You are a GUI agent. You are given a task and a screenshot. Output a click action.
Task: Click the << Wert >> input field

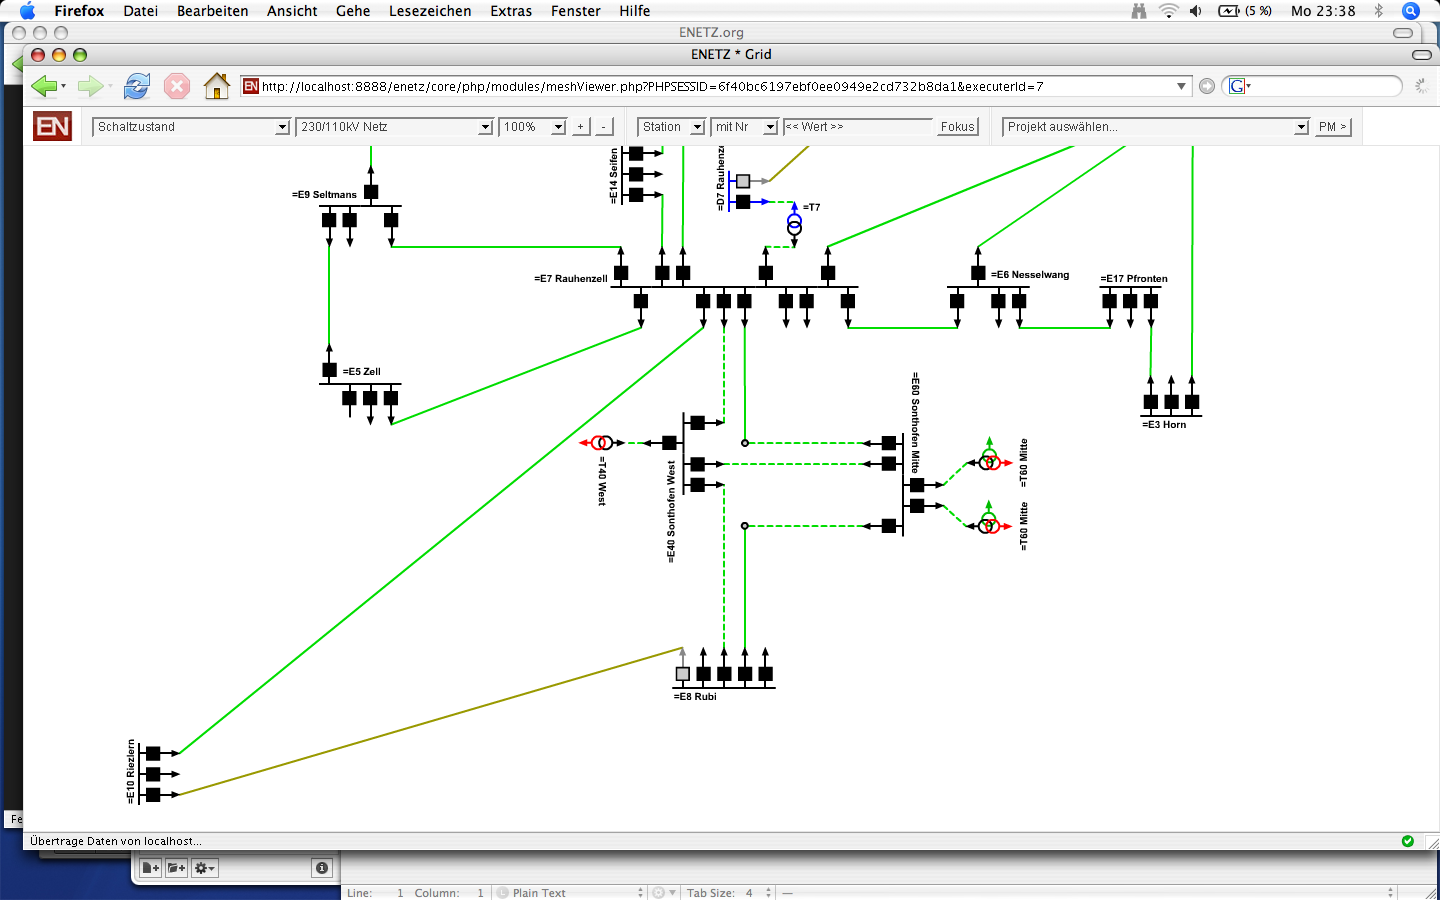point(857,127)
